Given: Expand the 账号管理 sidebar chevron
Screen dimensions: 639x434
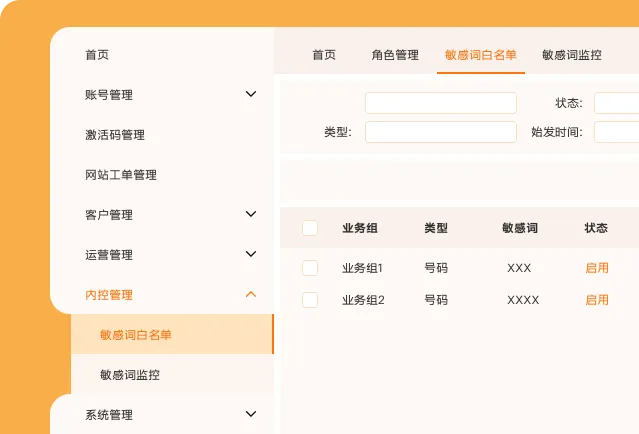Looking at the screenshot, I should click(x=251, y=95).
